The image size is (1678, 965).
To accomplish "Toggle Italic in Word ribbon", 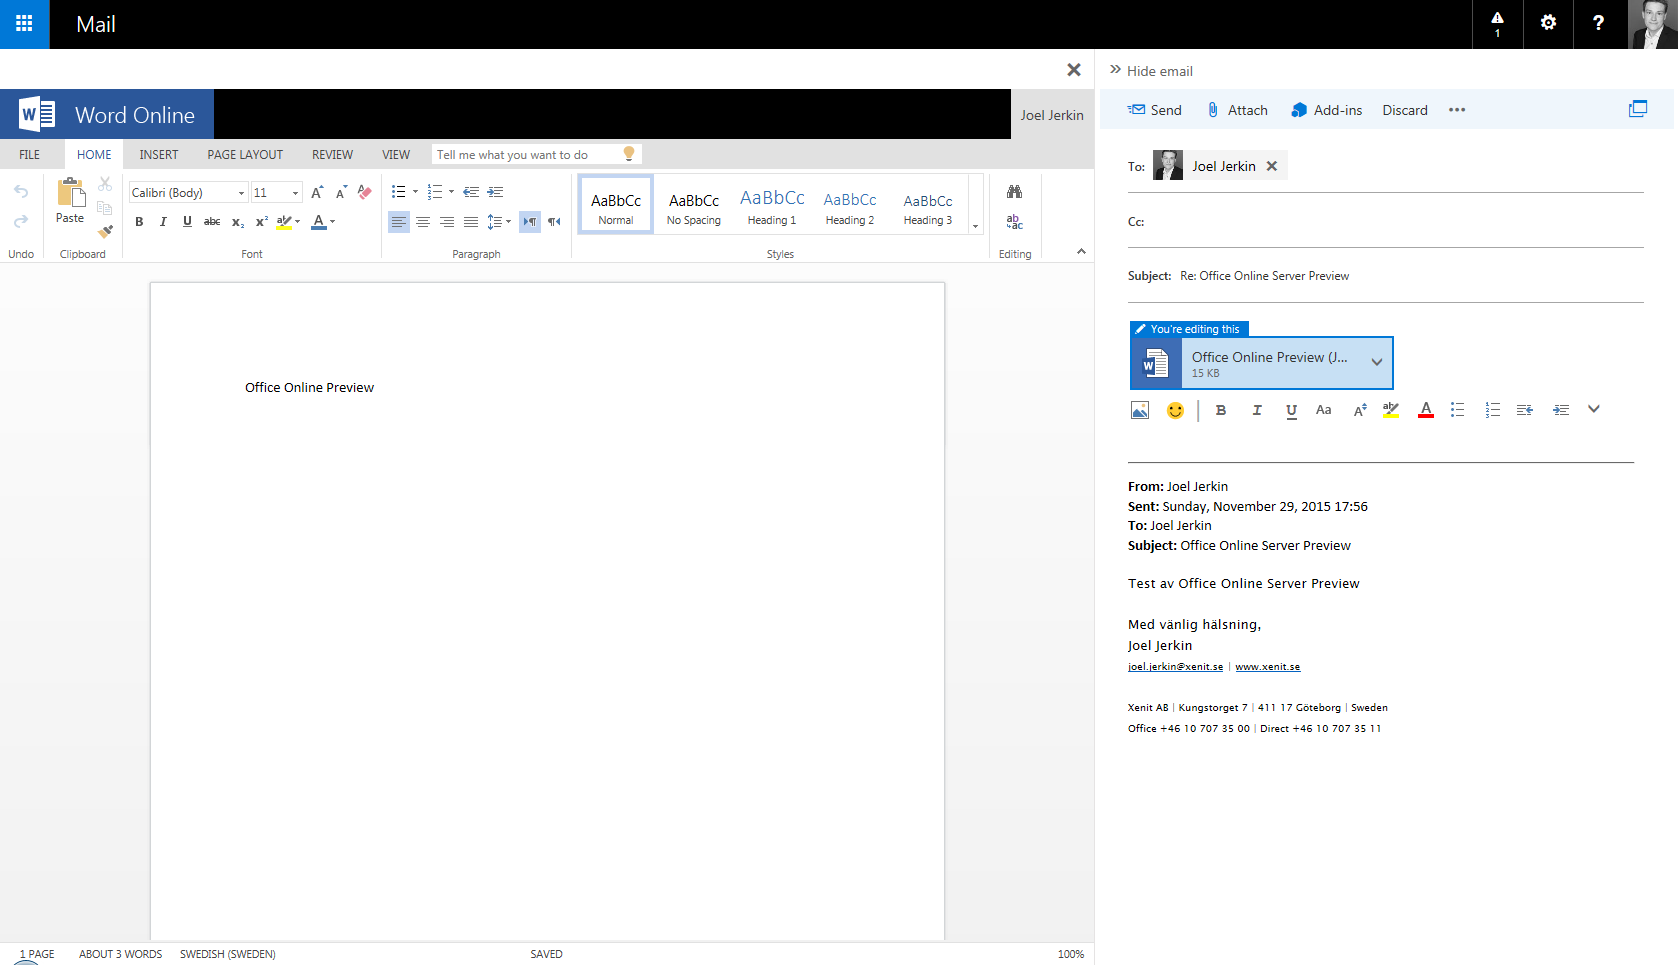I will click(x=163, y=222).
